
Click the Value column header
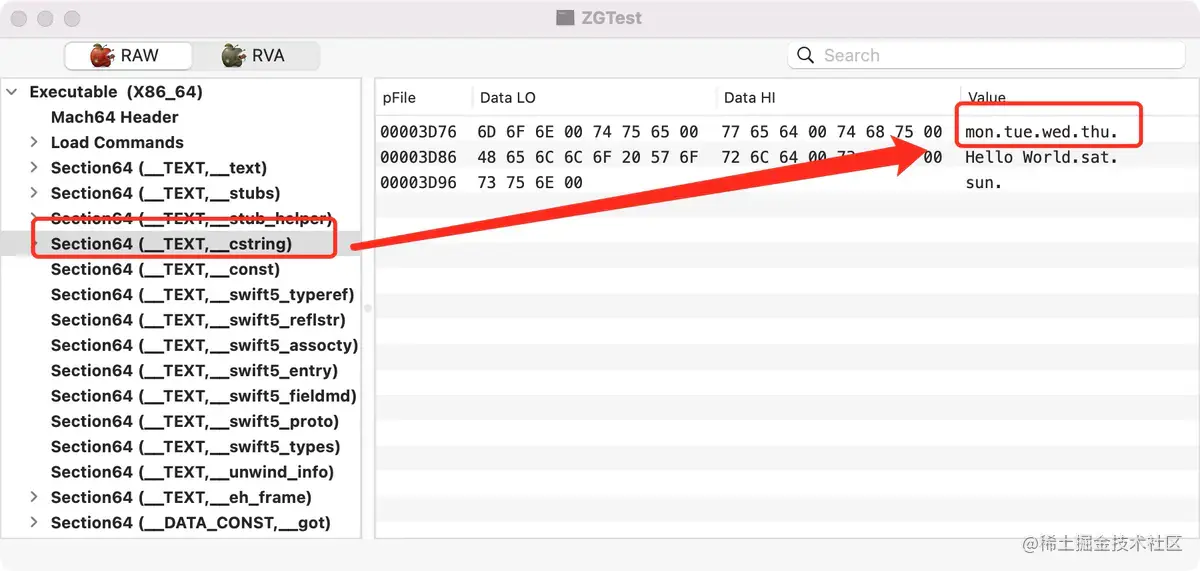987,98
